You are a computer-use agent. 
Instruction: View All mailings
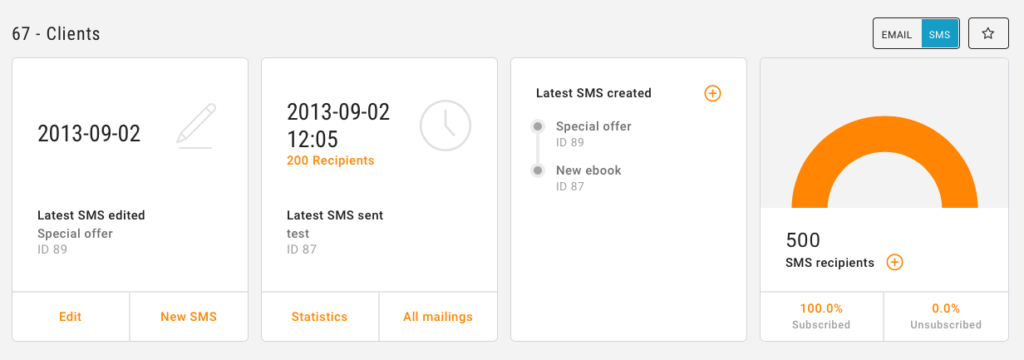[438, 317]
